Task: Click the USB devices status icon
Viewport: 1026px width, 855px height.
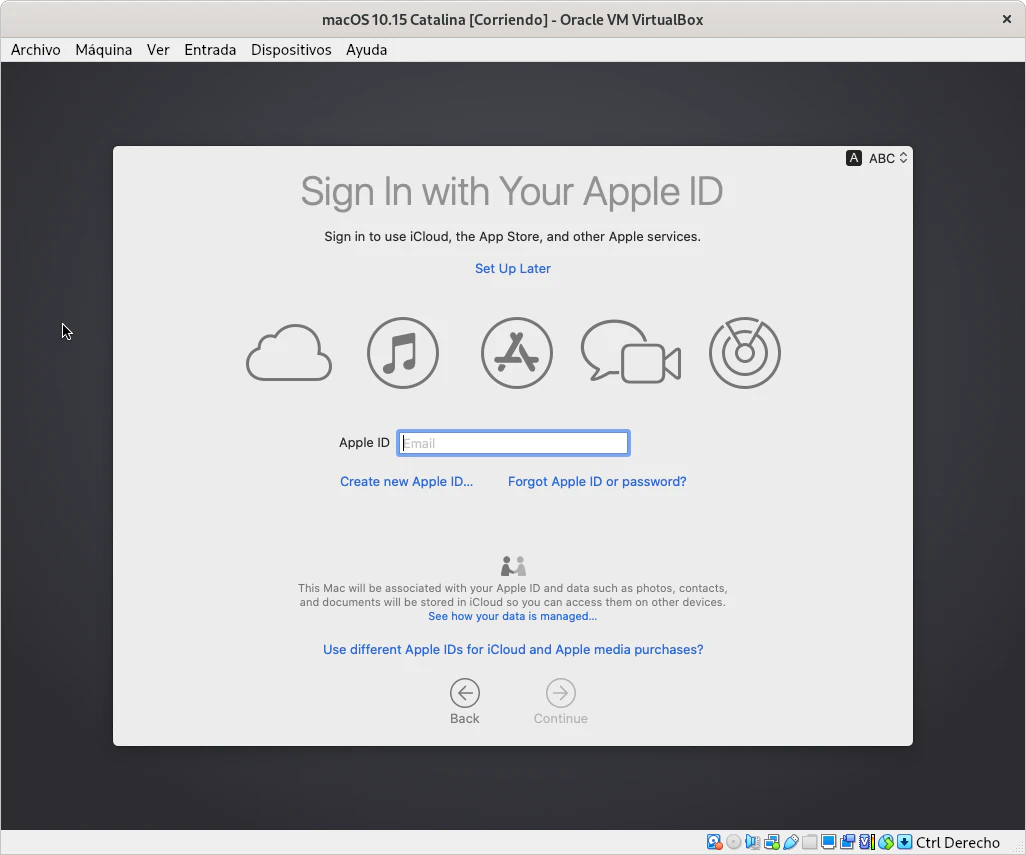Action: pyautogui.click(x=791, y=842)
